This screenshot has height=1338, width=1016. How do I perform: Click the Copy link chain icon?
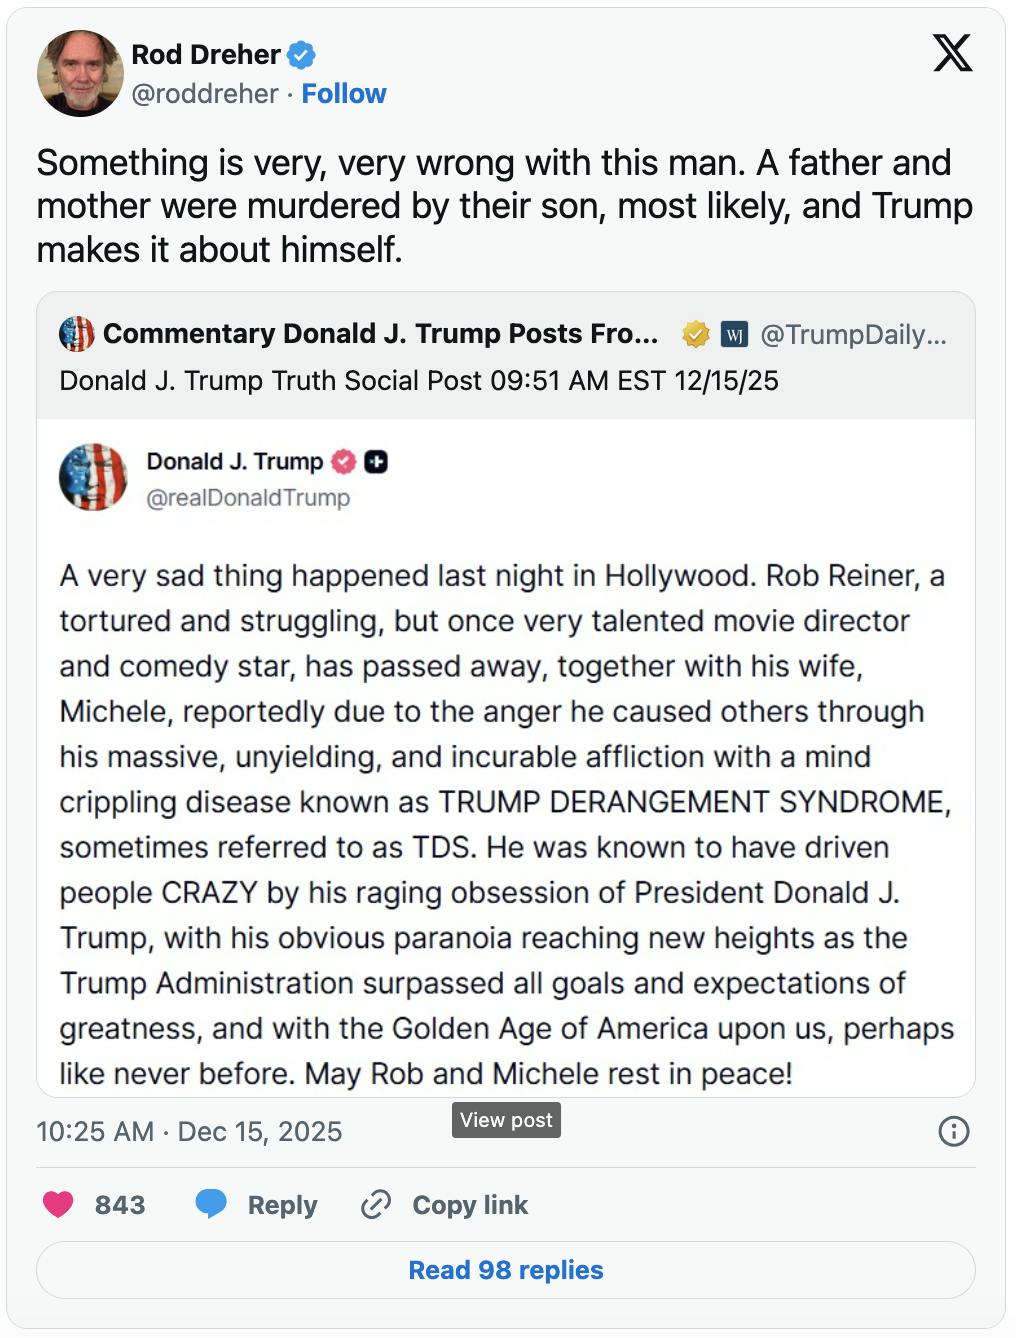click(x=375, y=1204)
